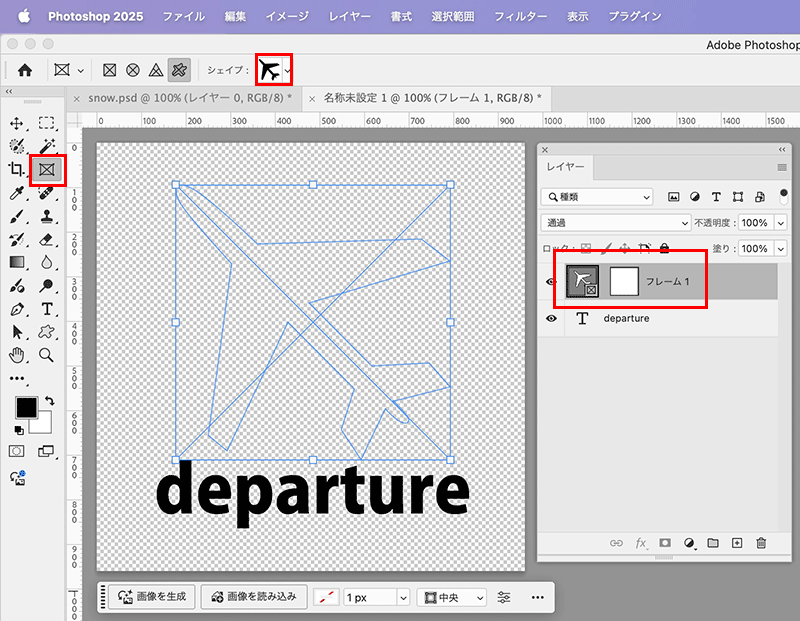Select the Eyedropper tool
The height and width of the screenshot is (621, 800).
[16, 193]
